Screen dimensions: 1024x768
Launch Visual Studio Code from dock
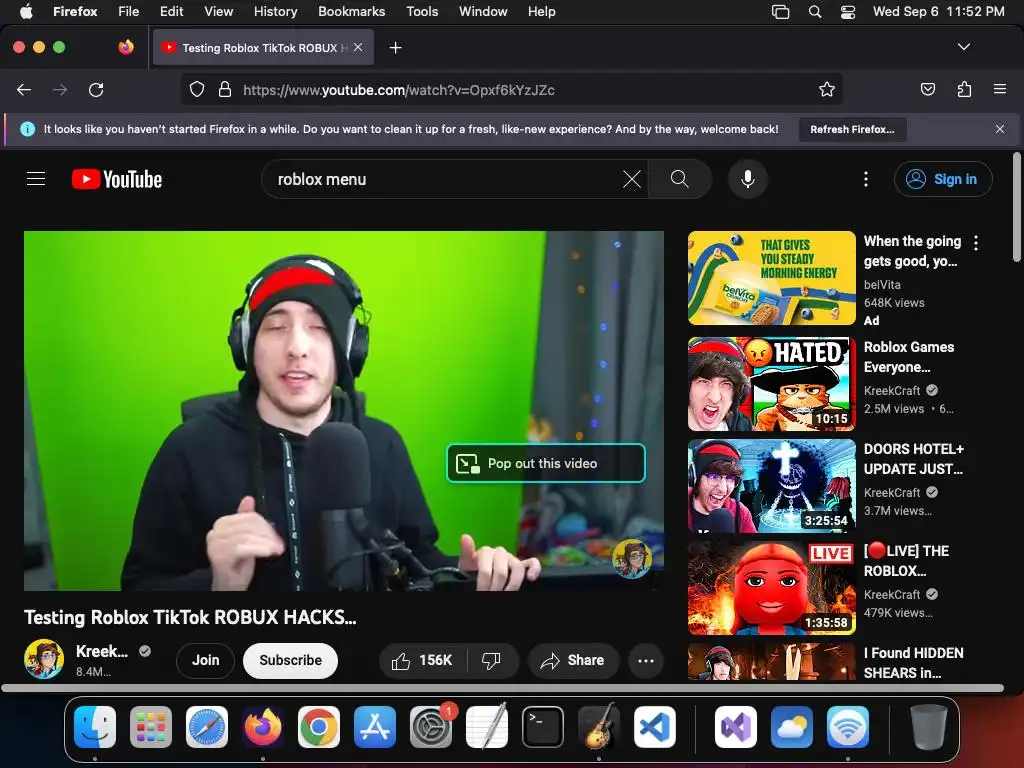coord(655,727)
